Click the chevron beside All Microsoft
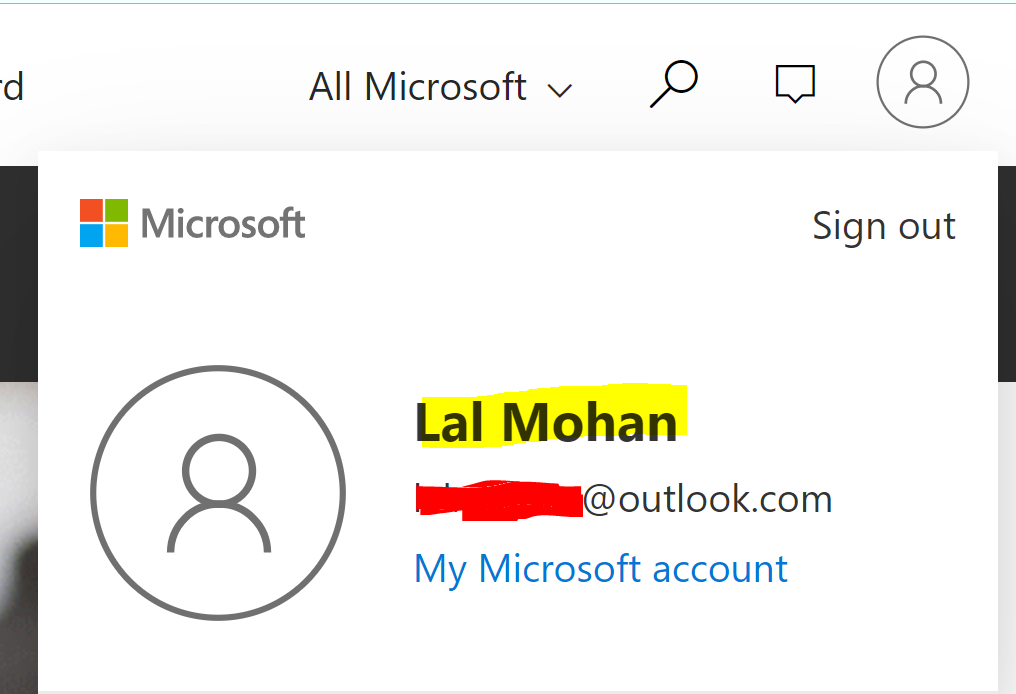The width and height of the screenshot is (1016, 694). tap(560, 90)
